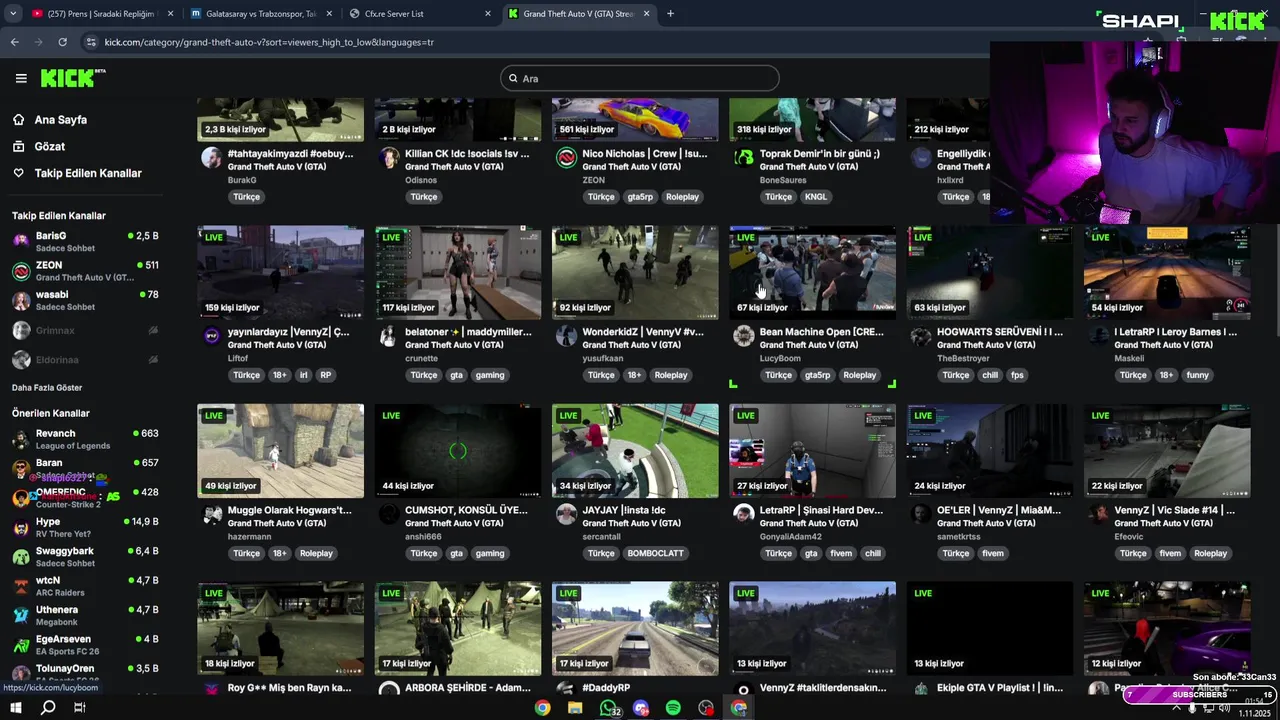Click fps tag under HOGWARTS stream
The image size is (1280, 720).
[x=1017, y=375]
